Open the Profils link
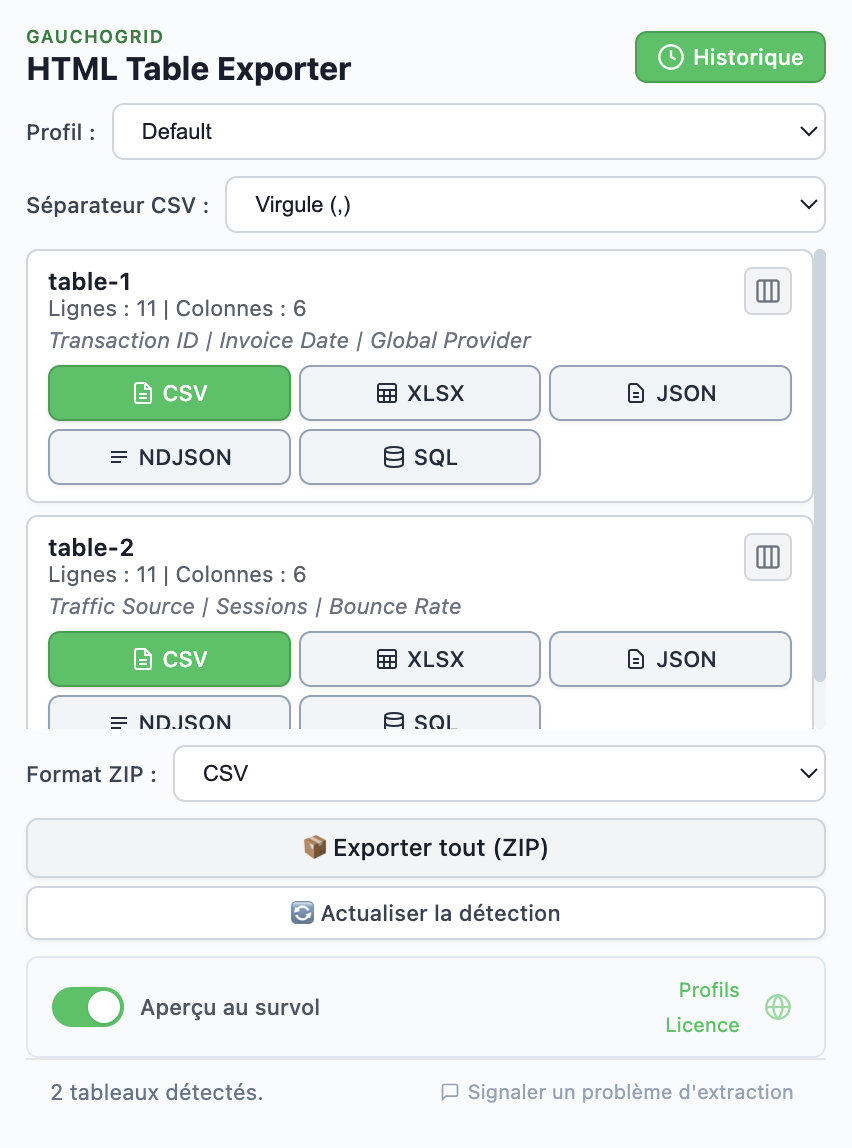The image size is (852, 1148). click(x=709, y=990)
